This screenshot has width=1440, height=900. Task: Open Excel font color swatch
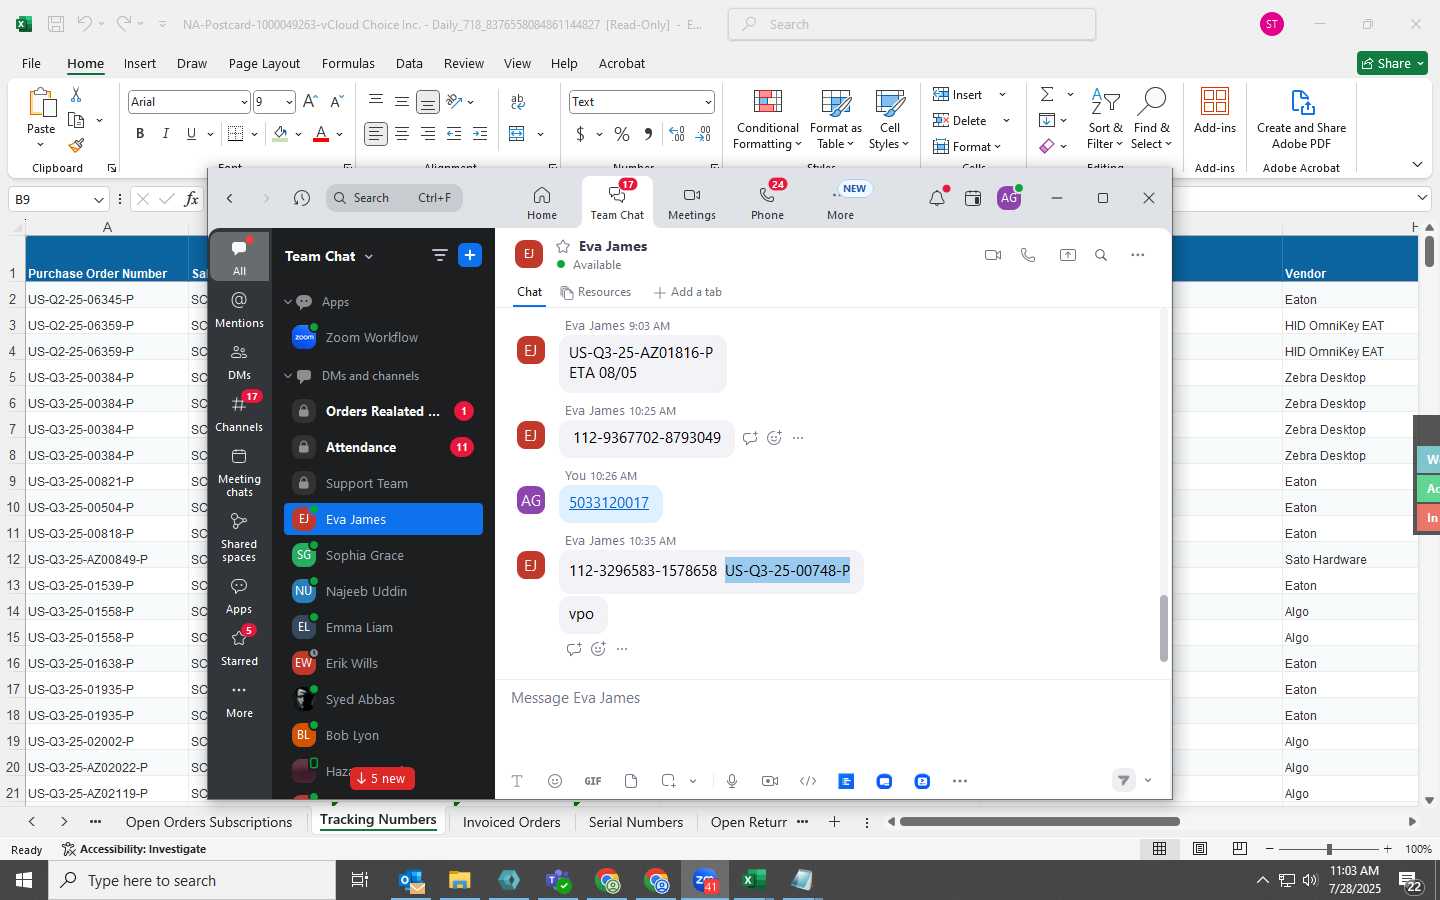321,133
